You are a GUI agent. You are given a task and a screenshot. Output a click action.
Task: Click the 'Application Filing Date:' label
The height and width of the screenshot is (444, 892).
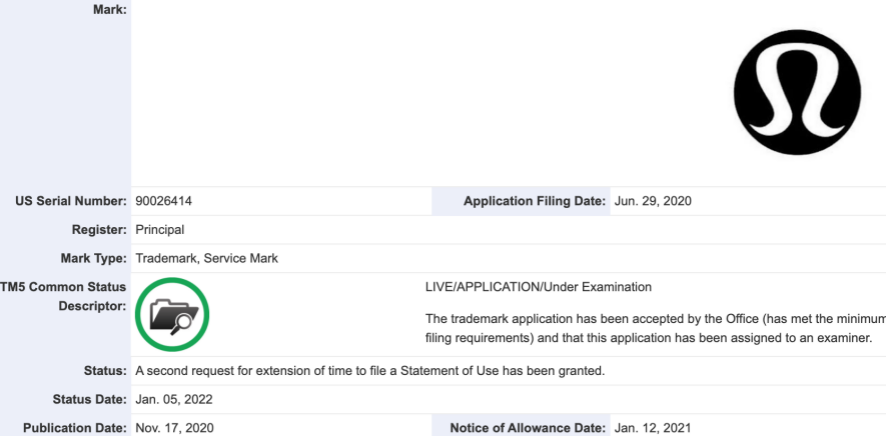pos(535,201)
